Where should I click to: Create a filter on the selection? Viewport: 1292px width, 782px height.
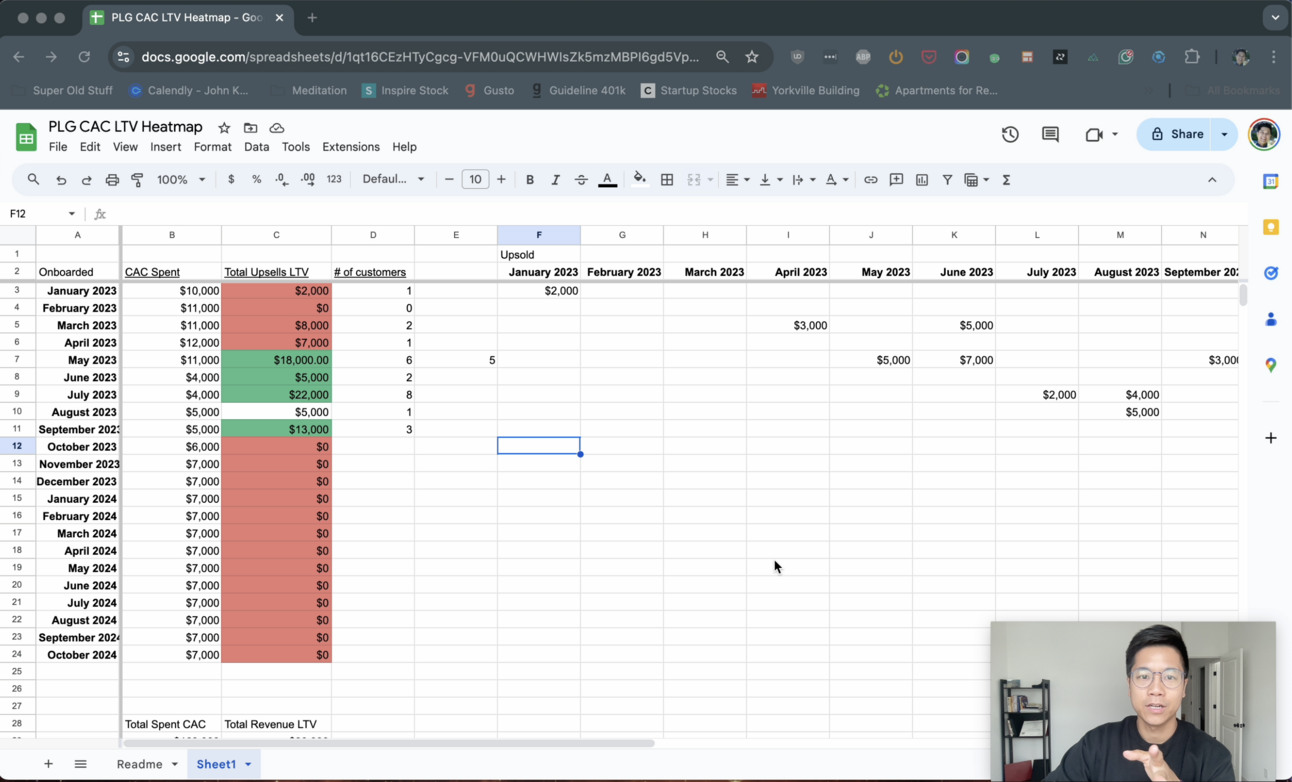click(x=947, y=179)
